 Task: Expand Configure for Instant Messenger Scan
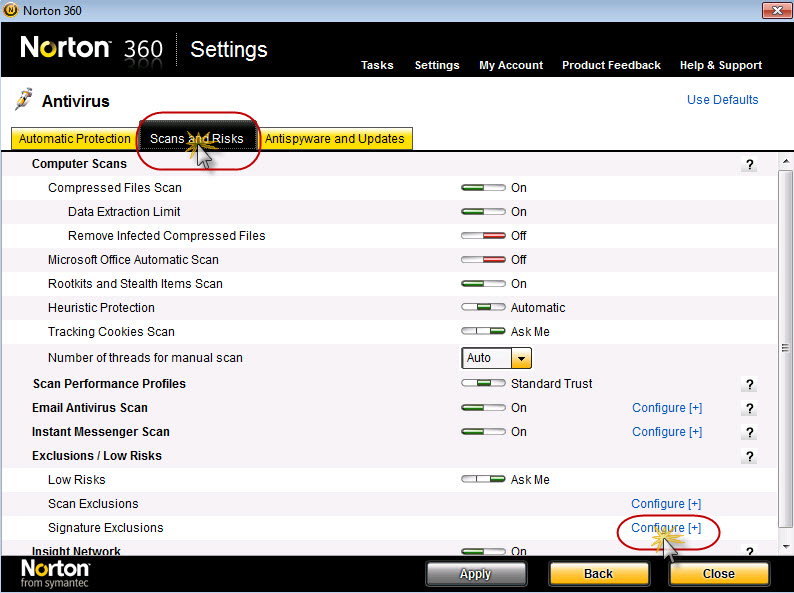point(667,432)
